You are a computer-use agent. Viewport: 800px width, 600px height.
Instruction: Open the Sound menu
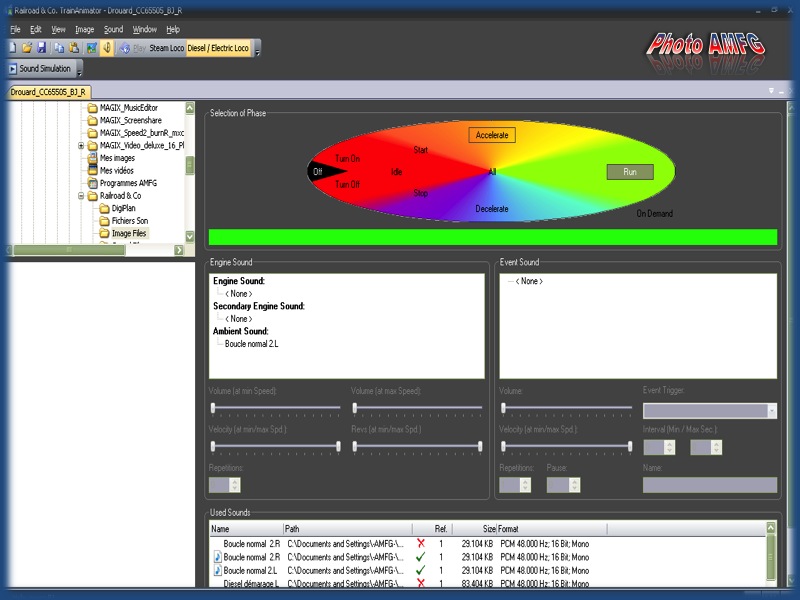[x=113, y=30]
